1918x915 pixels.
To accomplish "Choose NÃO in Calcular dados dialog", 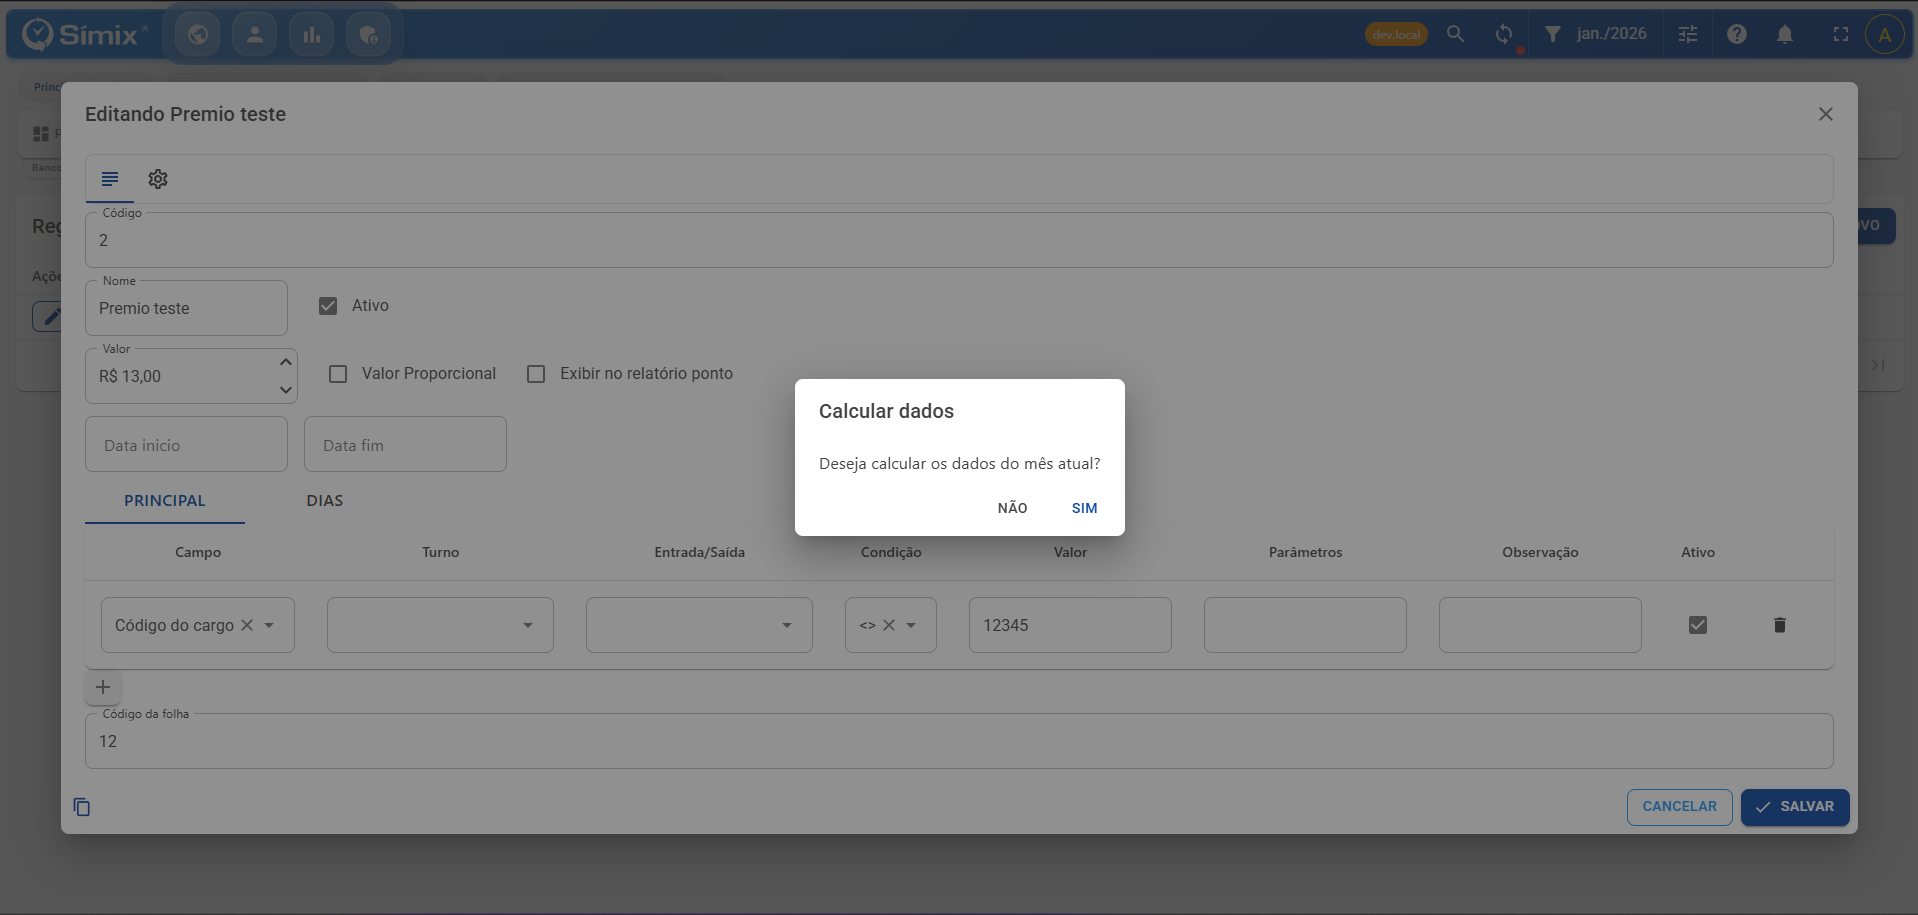I will [1013, 508].
